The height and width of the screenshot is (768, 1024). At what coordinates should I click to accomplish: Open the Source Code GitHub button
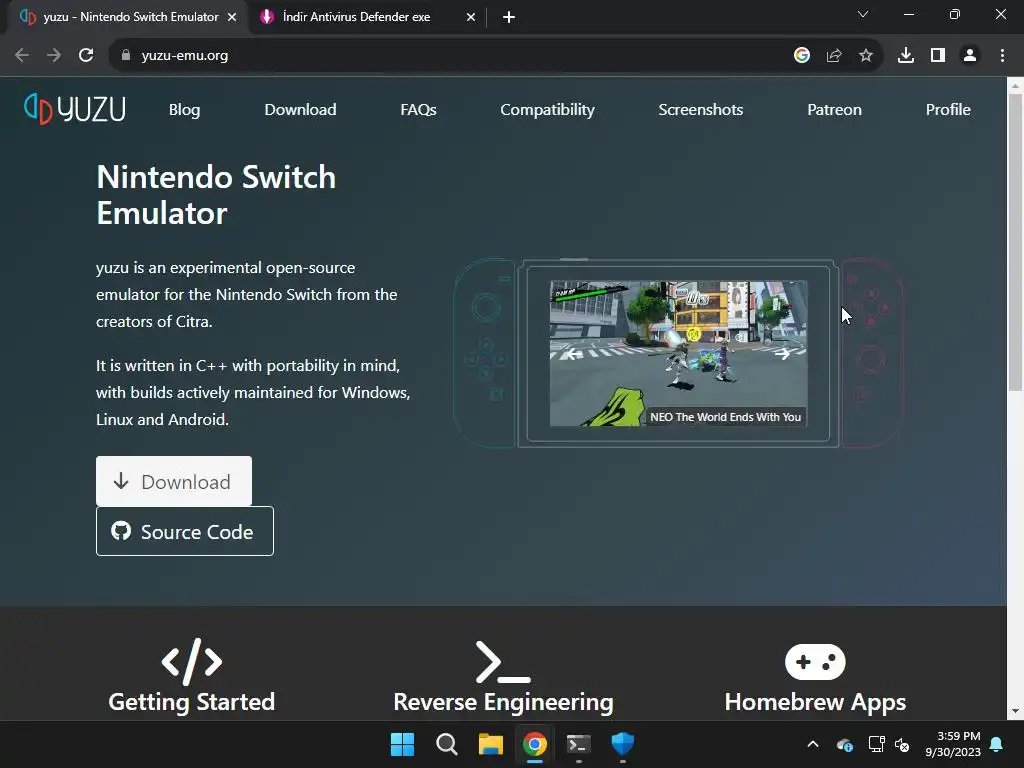click(x=185, y=531)
